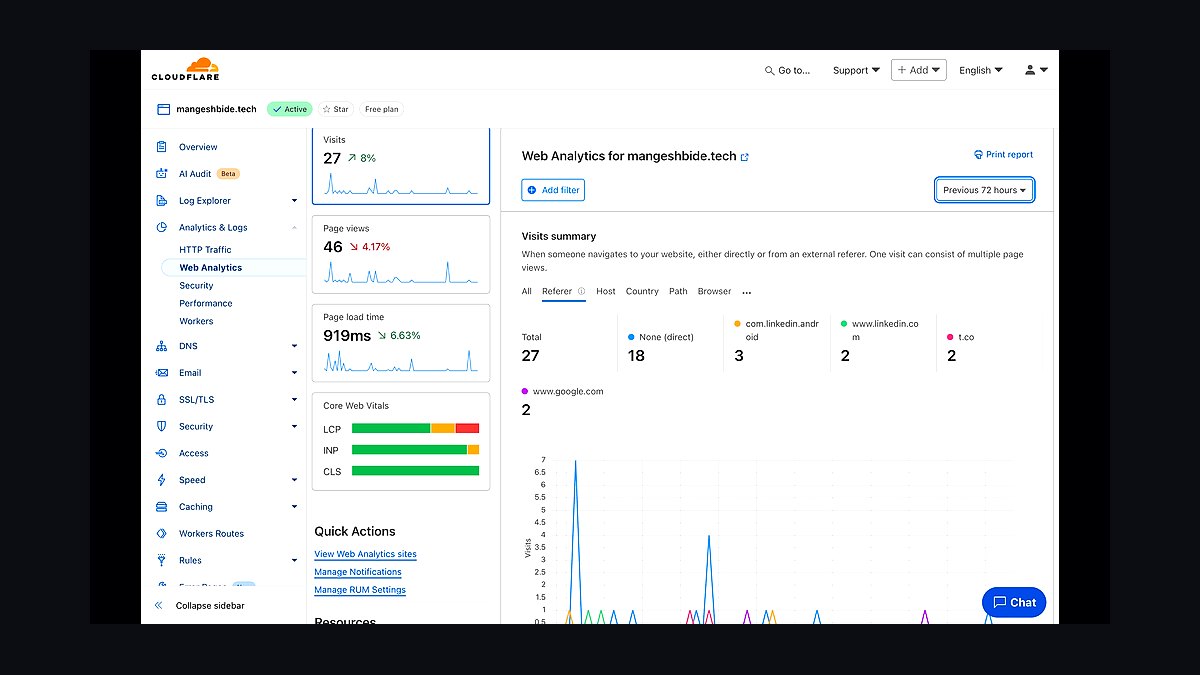Click the Cloudflare logo
This screenshot has height=675, width=1200.
pos(185,70)
